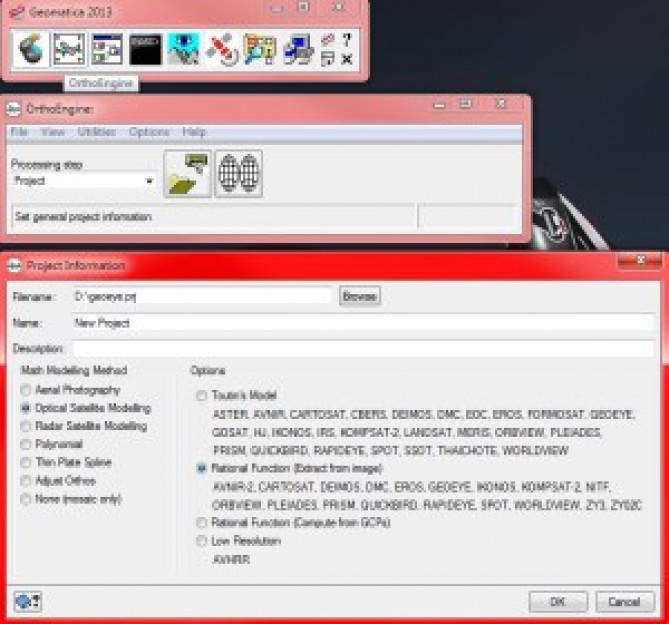
Task: Click the globe help icon in Project Information
Action: pos(28,602)
